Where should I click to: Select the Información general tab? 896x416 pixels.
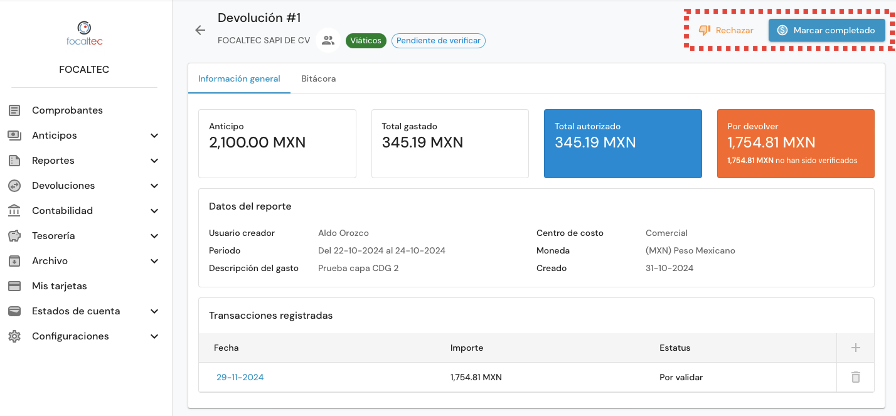coord(239,79)
